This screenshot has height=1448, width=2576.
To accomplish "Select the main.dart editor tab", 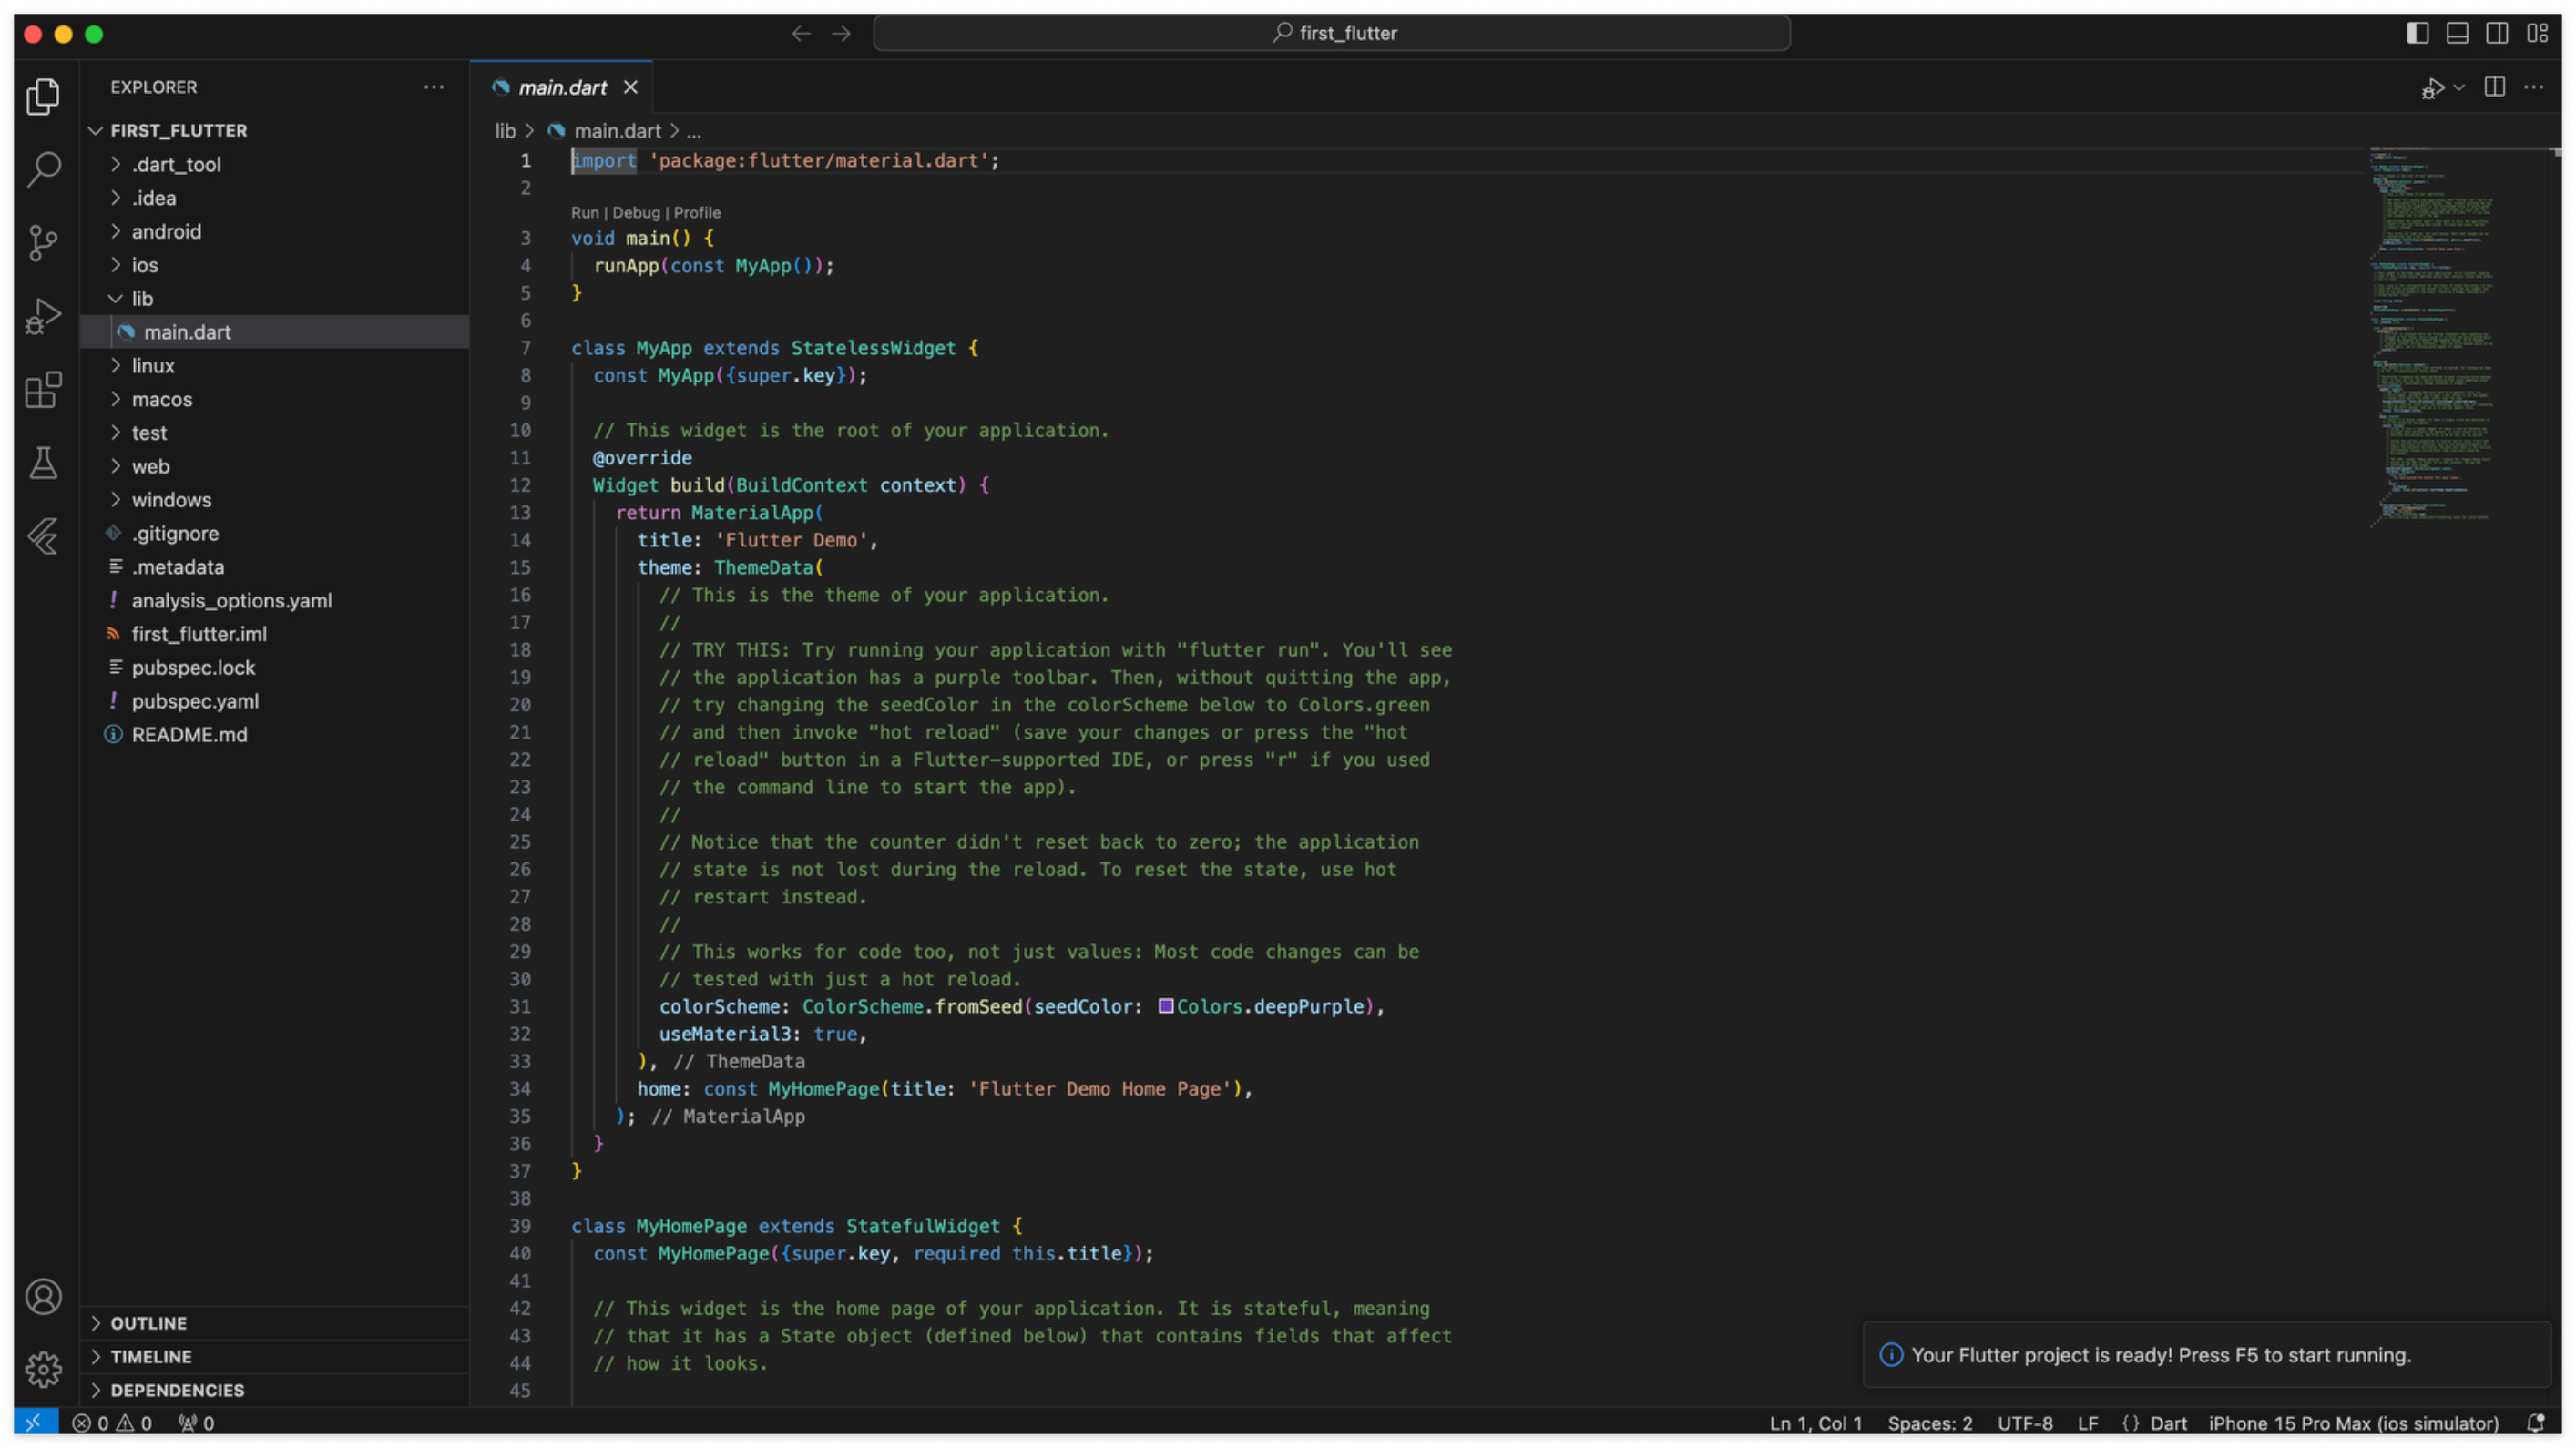I will coord(562,88).
